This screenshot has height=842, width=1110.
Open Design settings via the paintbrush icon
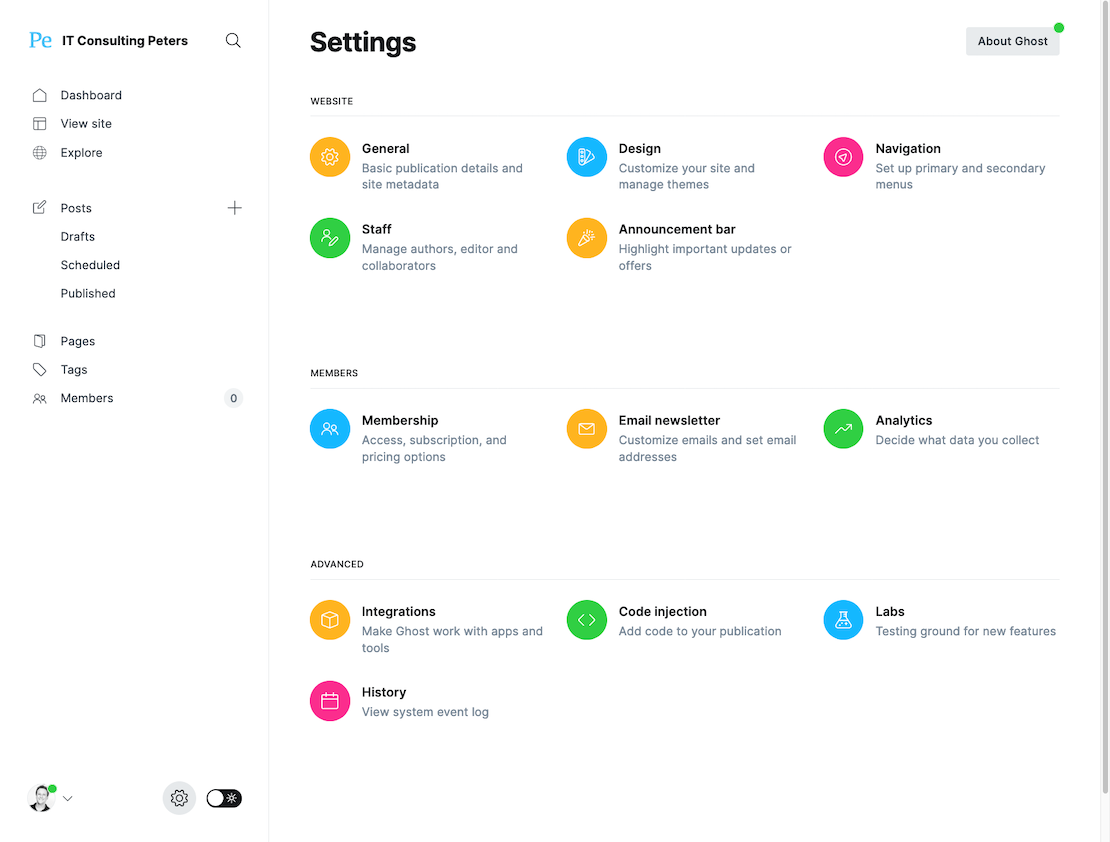pyautogui.click(x=586, y=157)
